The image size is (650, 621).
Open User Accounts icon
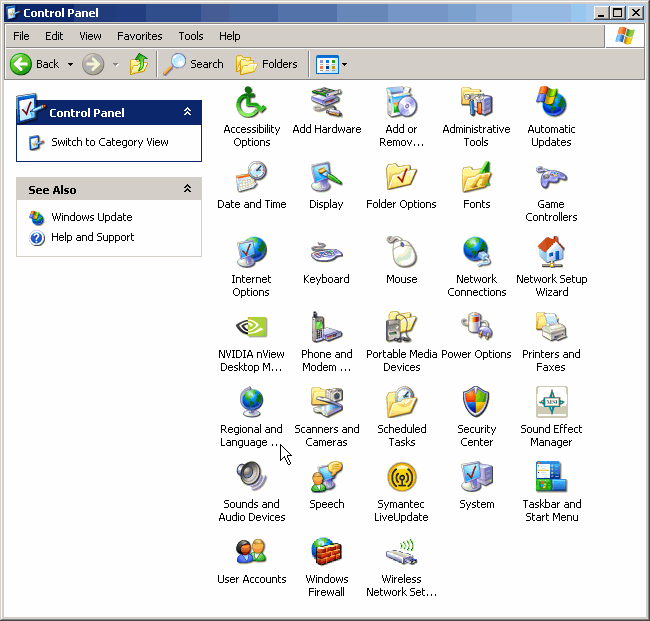pos(251,552)
